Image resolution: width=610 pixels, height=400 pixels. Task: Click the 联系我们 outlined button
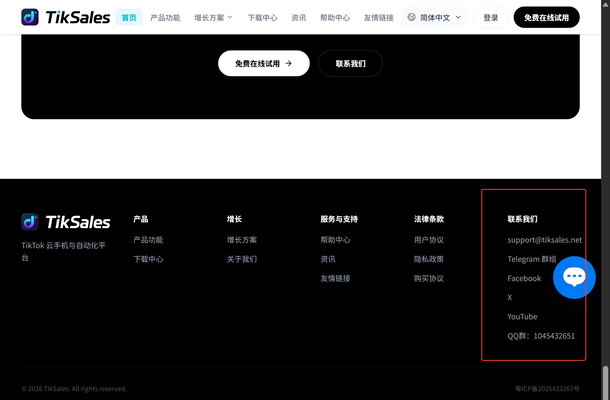[351, 63]
